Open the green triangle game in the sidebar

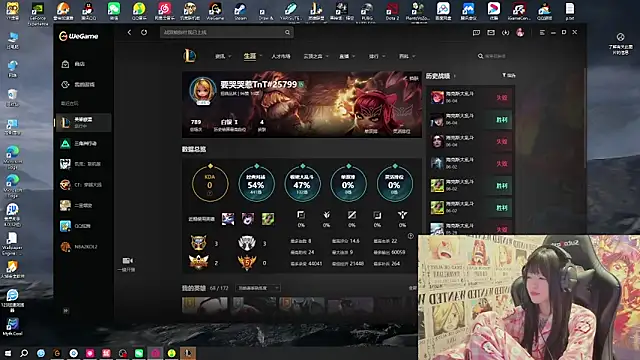tap(83, 144)
